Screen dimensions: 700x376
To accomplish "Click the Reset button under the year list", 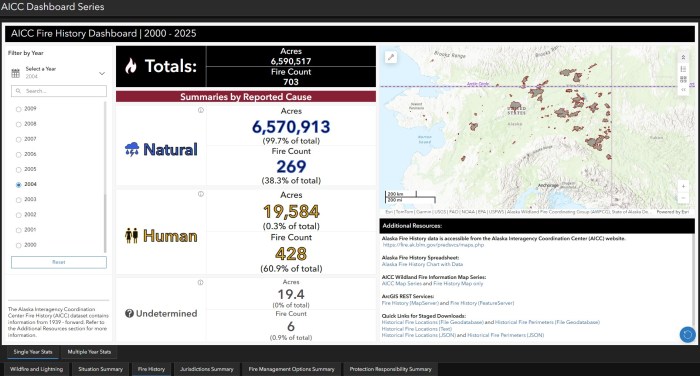I will [59, 262].
